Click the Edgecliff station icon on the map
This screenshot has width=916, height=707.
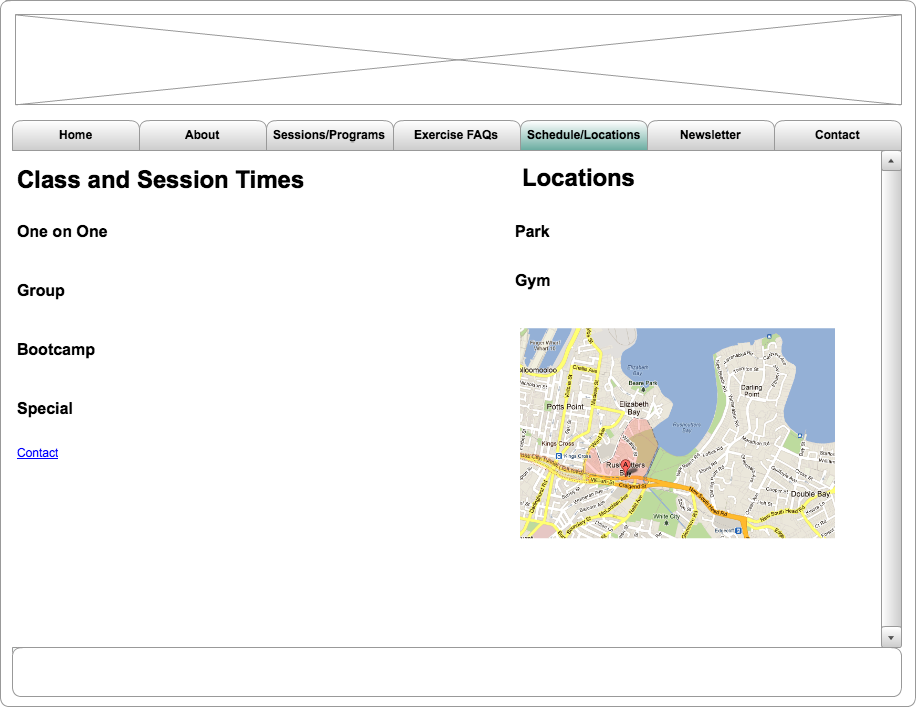click(737, 529)
